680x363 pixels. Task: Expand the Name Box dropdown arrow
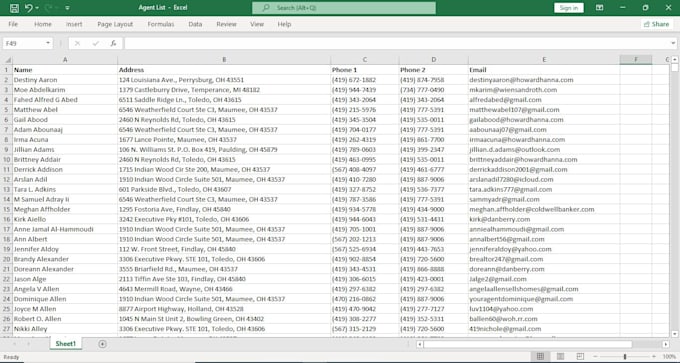[x=48, y=43]
